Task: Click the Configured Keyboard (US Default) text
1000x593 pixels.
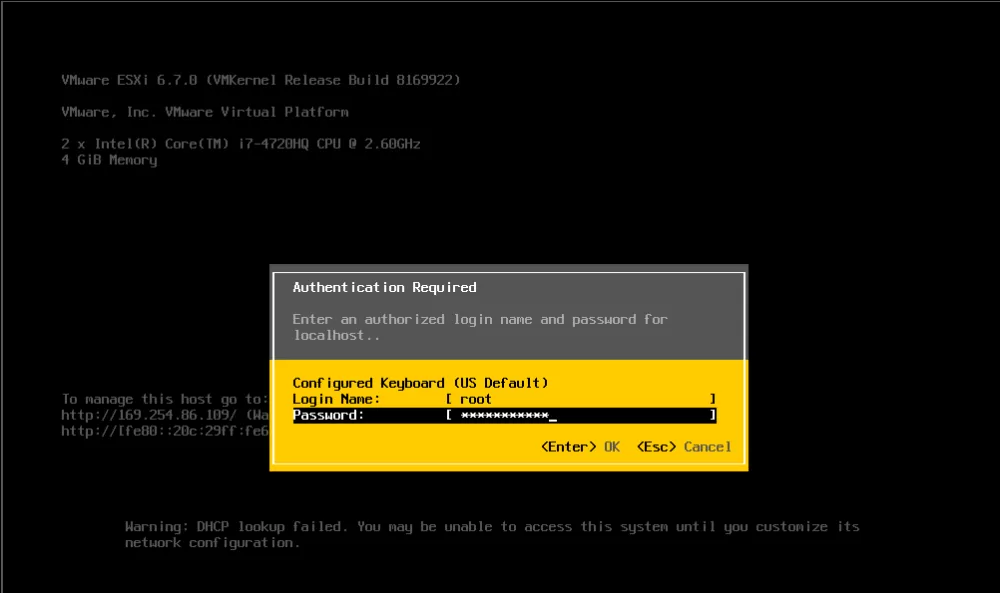Action: click(420, 383)
